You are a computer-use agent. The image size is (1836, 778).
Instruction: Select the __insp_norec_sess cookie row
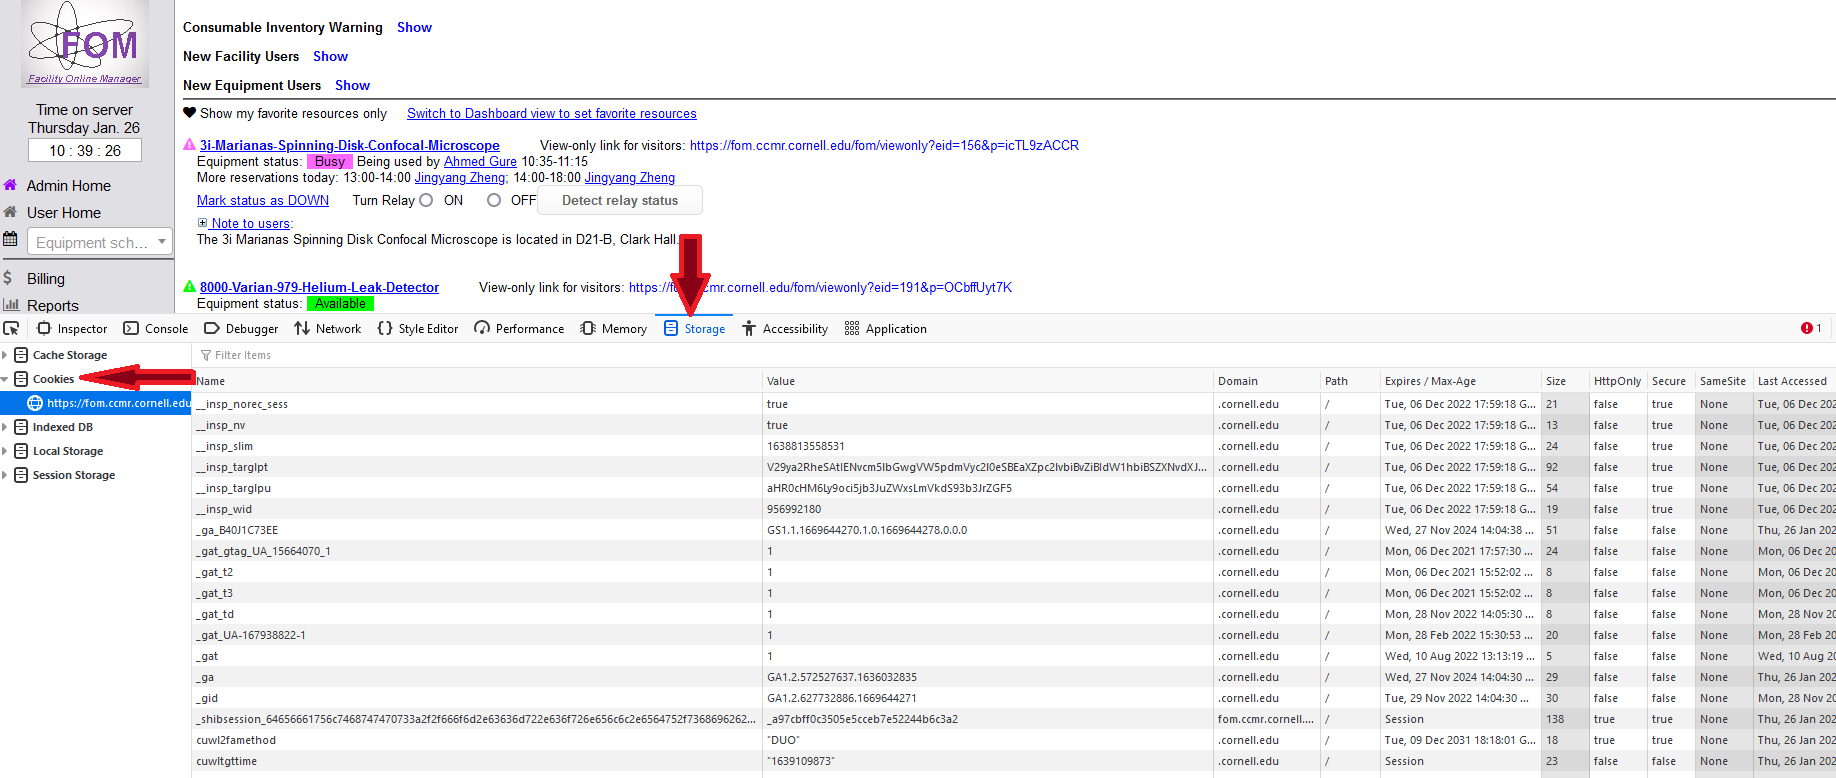(x=1013, y=404)
